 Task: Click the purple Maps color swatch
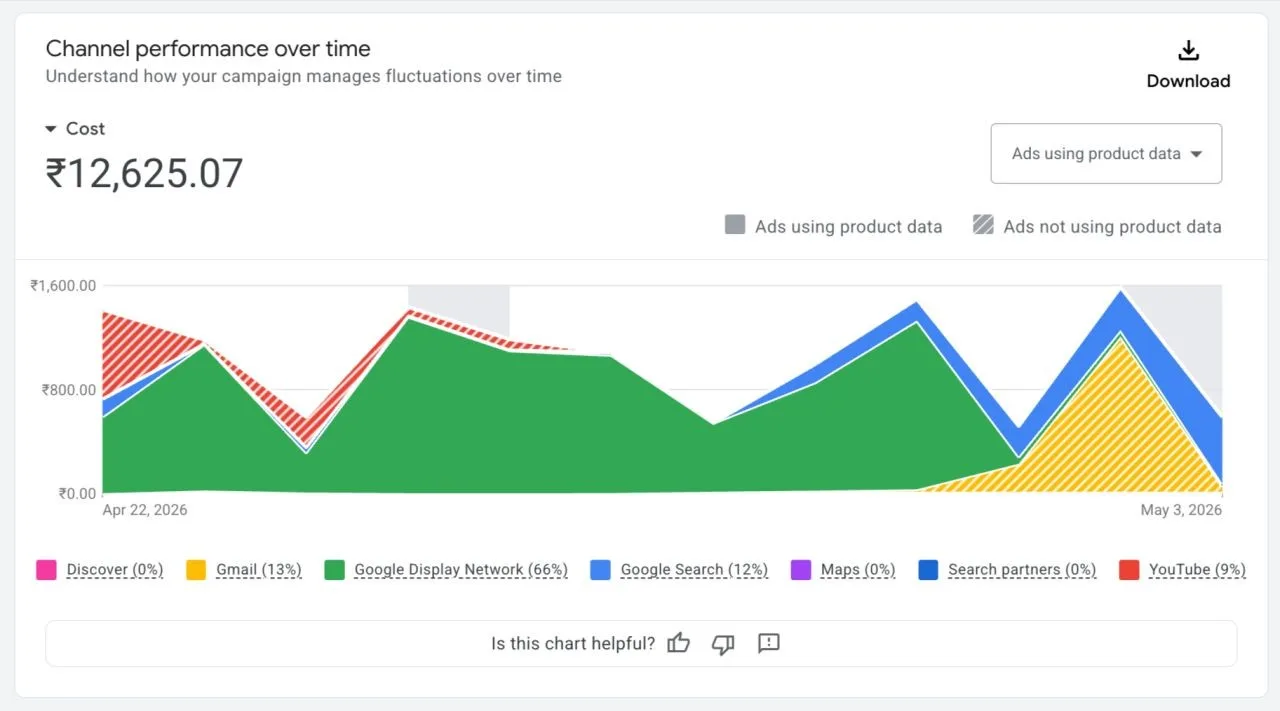[x=801, y=570]
